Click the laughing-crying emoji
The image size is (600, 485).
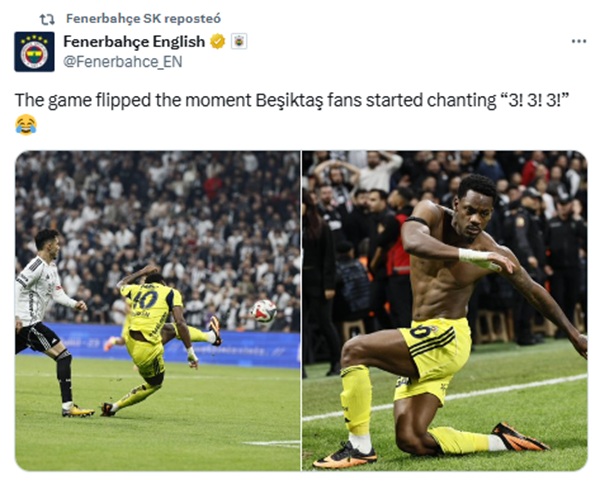tap(26, 125)
